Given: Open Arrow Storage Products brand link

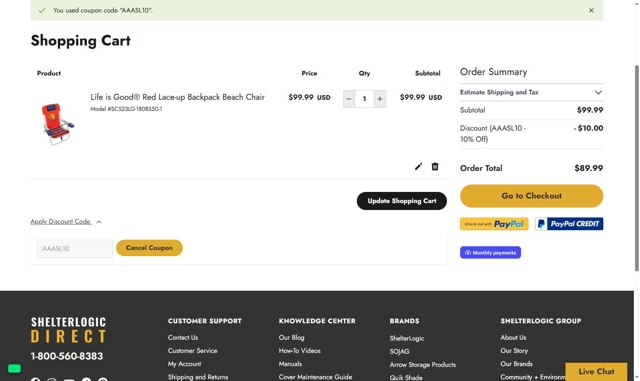Looking at the screenshot, I should coord(422,365).
